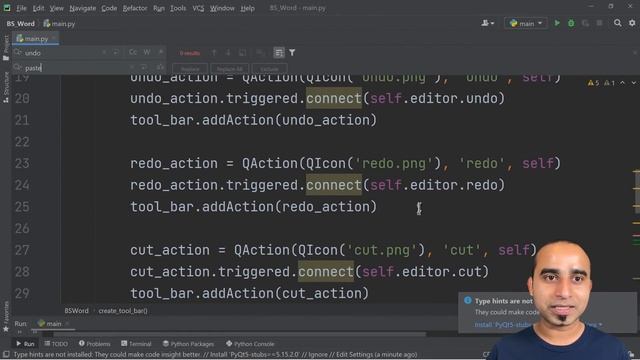Run the main configuration with green play icon
This screenshot has height=360, width=640.
click(x=557, y=23)
